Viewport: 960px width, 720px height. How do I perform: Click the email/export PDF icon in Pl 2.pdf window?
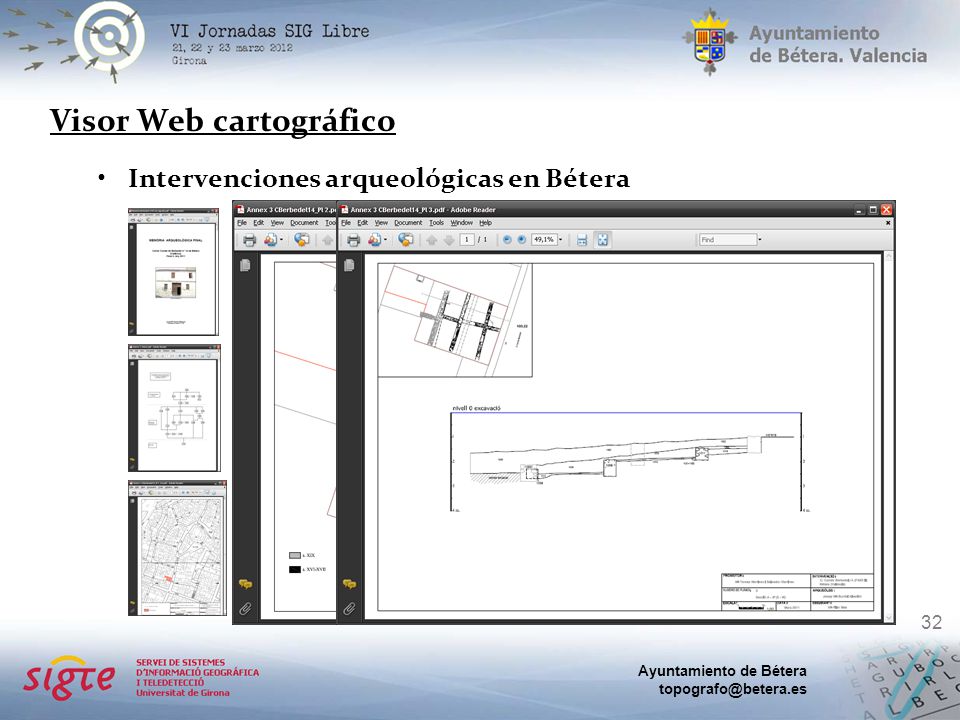tap(270, 240)
